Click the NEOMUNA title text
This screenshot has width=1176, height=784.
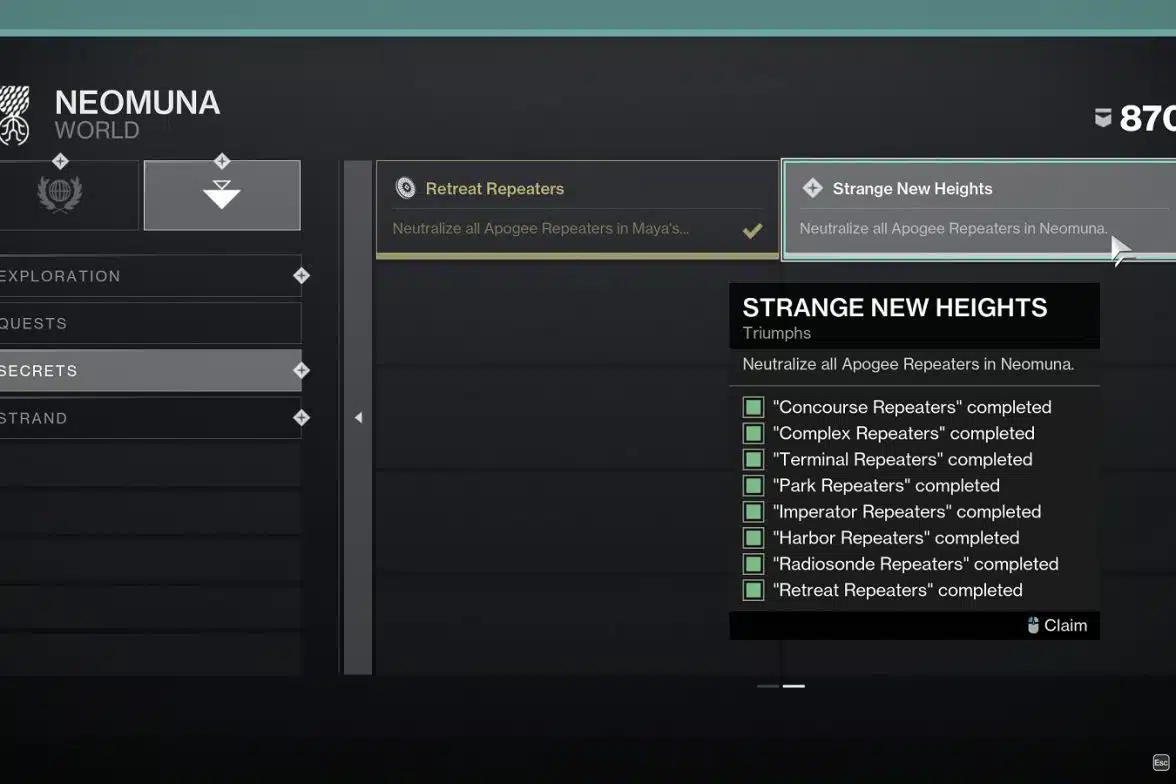[x=137, y=103]
